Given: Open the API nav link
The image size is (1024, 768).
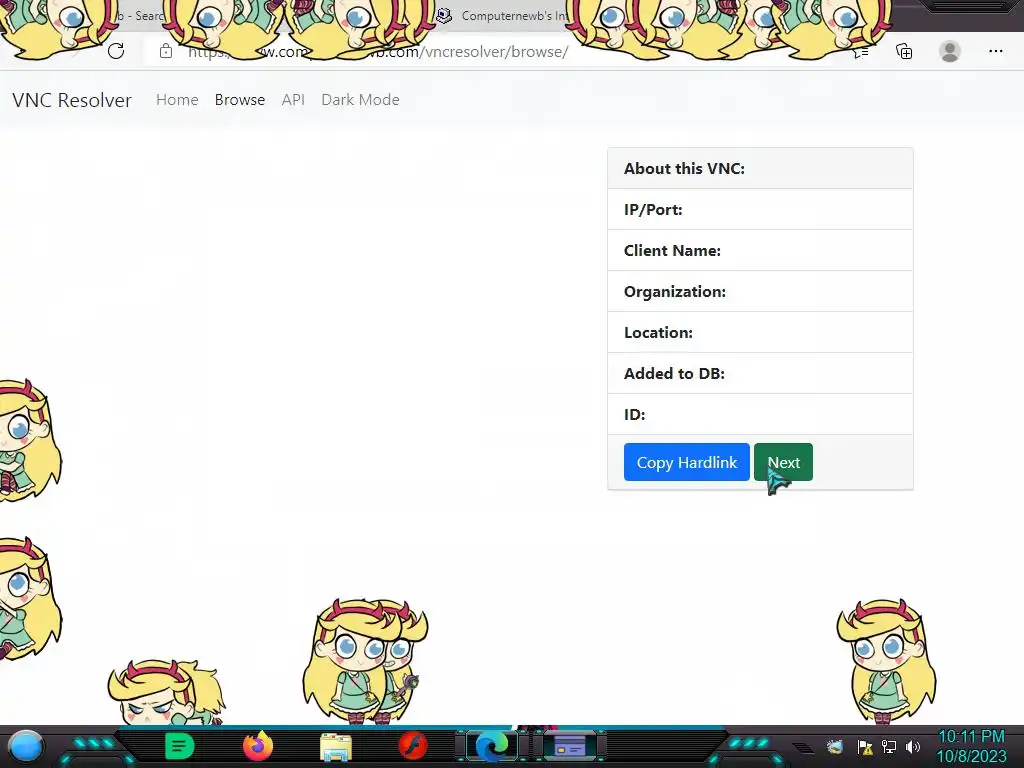Looking at the screenshot, I should pos(293,100).
